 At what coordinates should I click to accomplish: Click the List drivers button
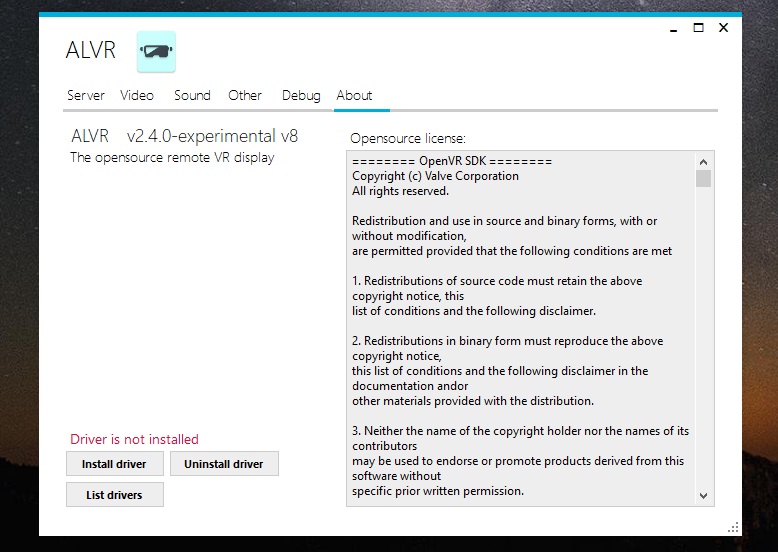click(x=115, y=494)
